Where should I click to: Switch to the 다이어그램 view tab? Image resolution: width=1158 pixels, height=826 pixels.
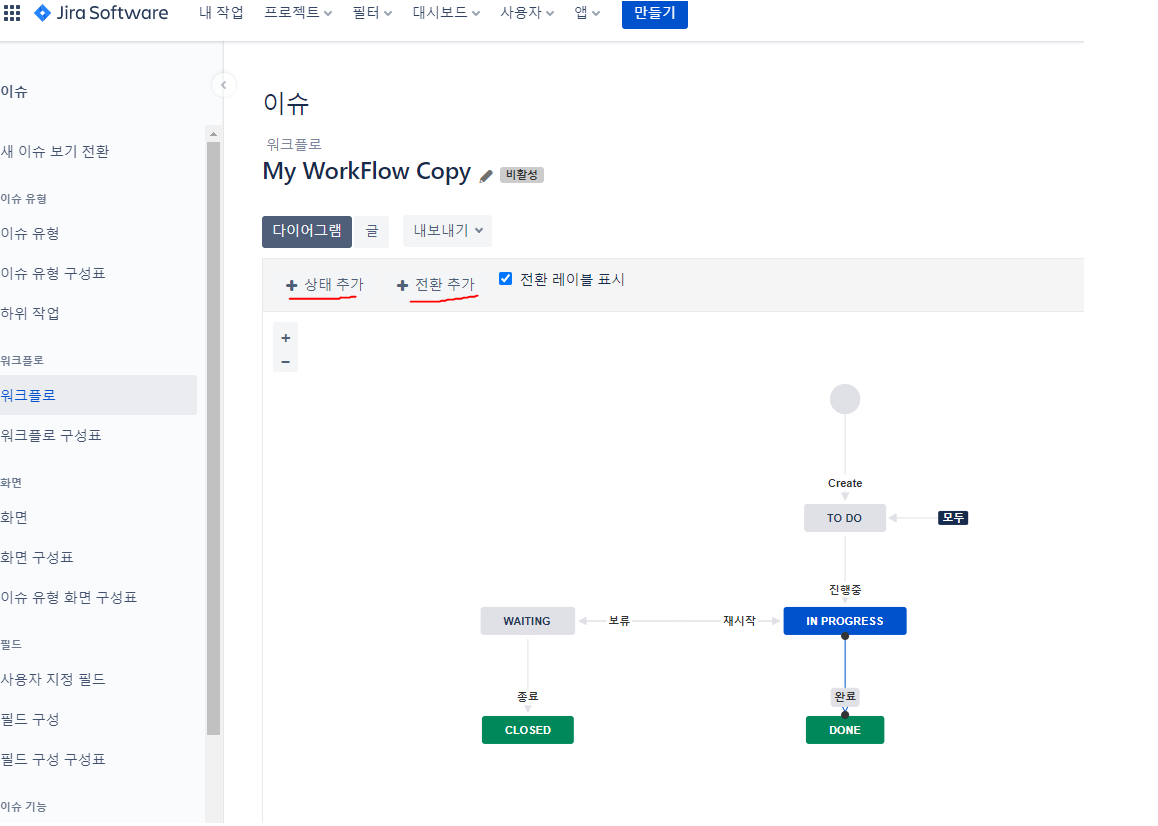306,231
